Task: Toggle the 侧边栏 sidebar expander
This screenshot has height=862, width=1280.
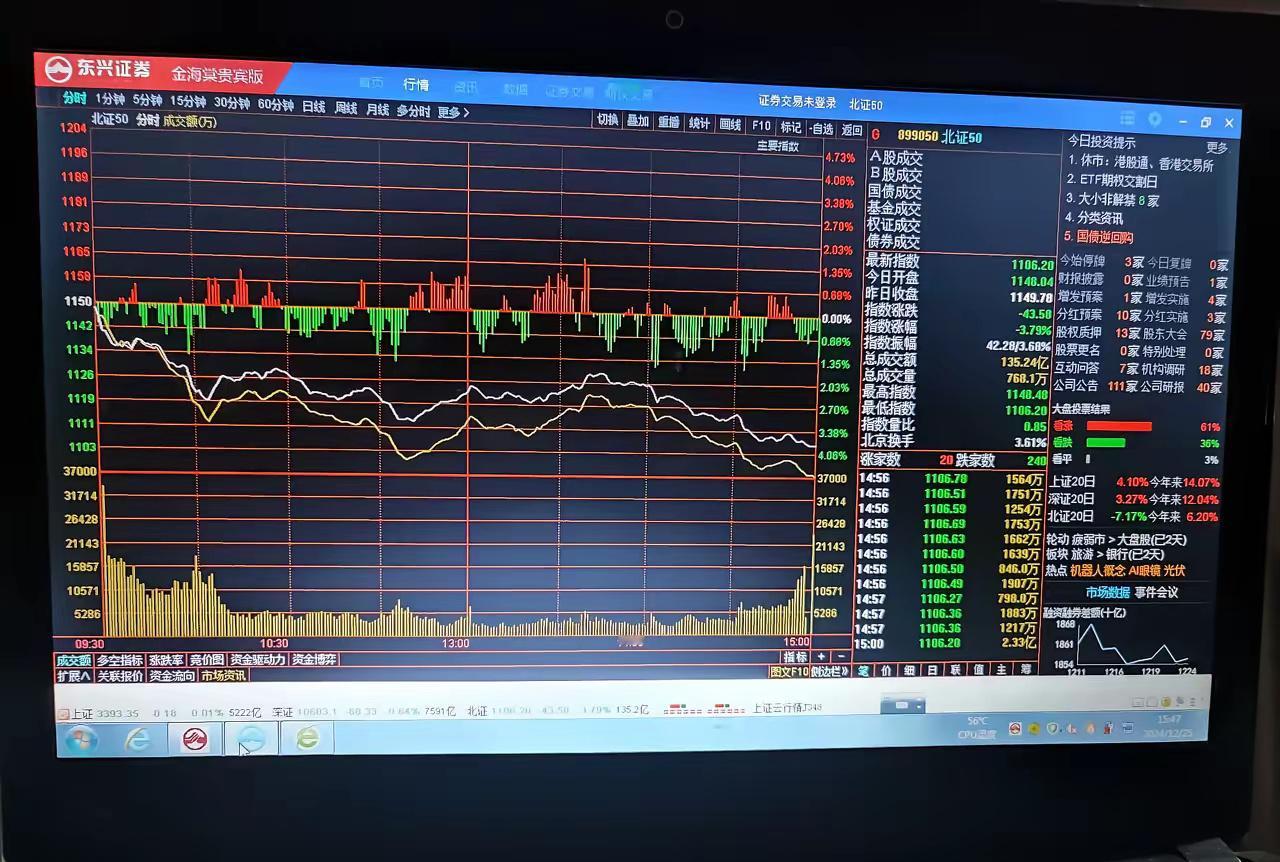Action: [x=830, y=671]
